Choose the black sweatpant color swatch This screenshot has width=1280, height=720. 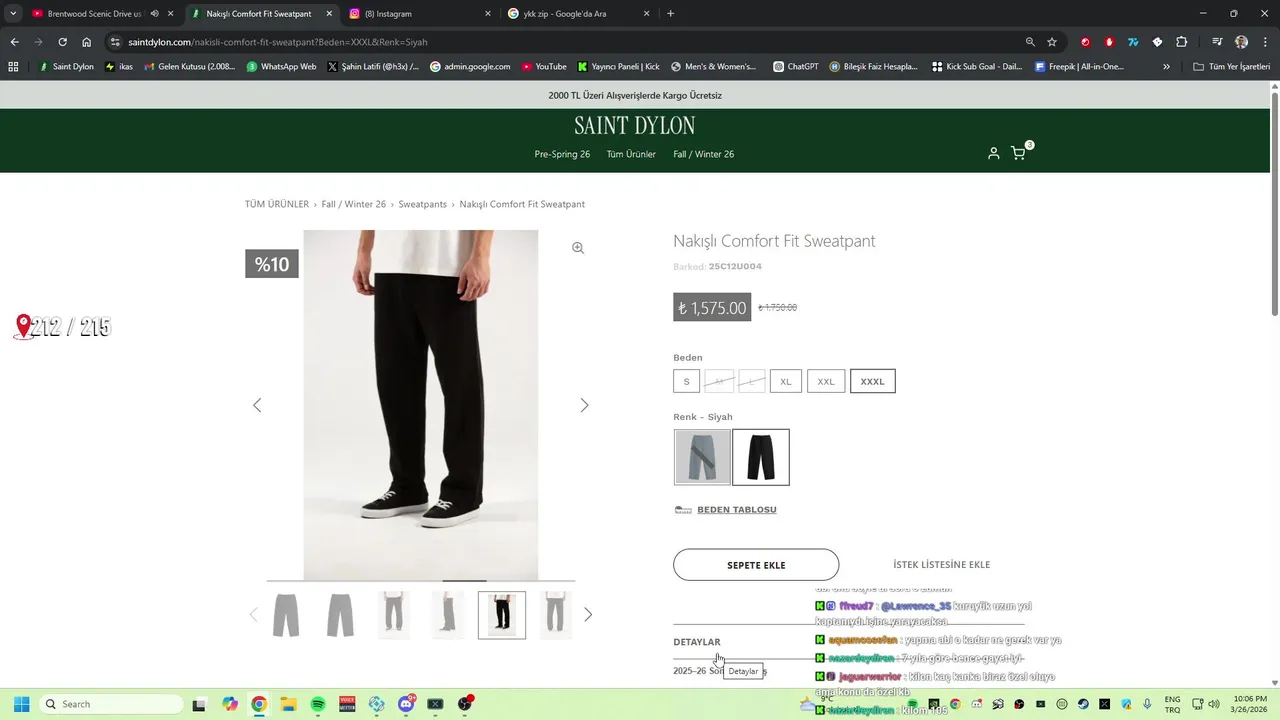coord(761,457)
